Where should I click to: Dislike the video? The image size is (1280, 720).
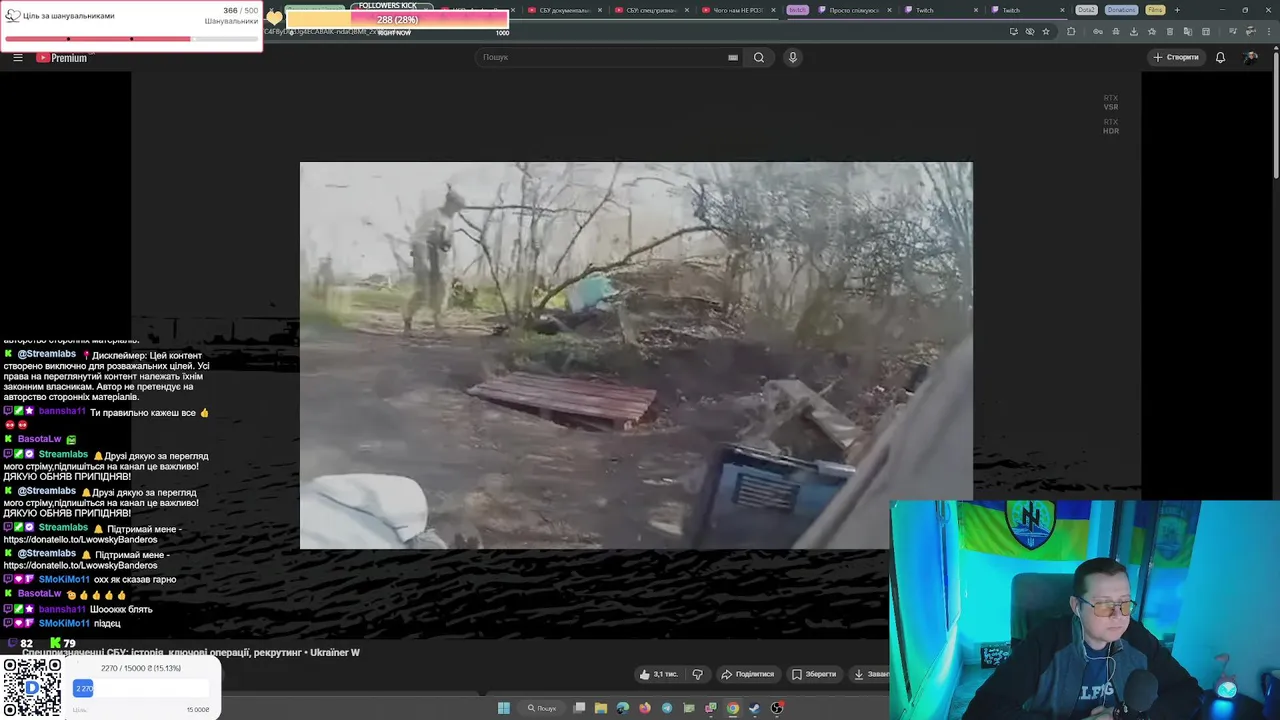[x=697, y=674]
